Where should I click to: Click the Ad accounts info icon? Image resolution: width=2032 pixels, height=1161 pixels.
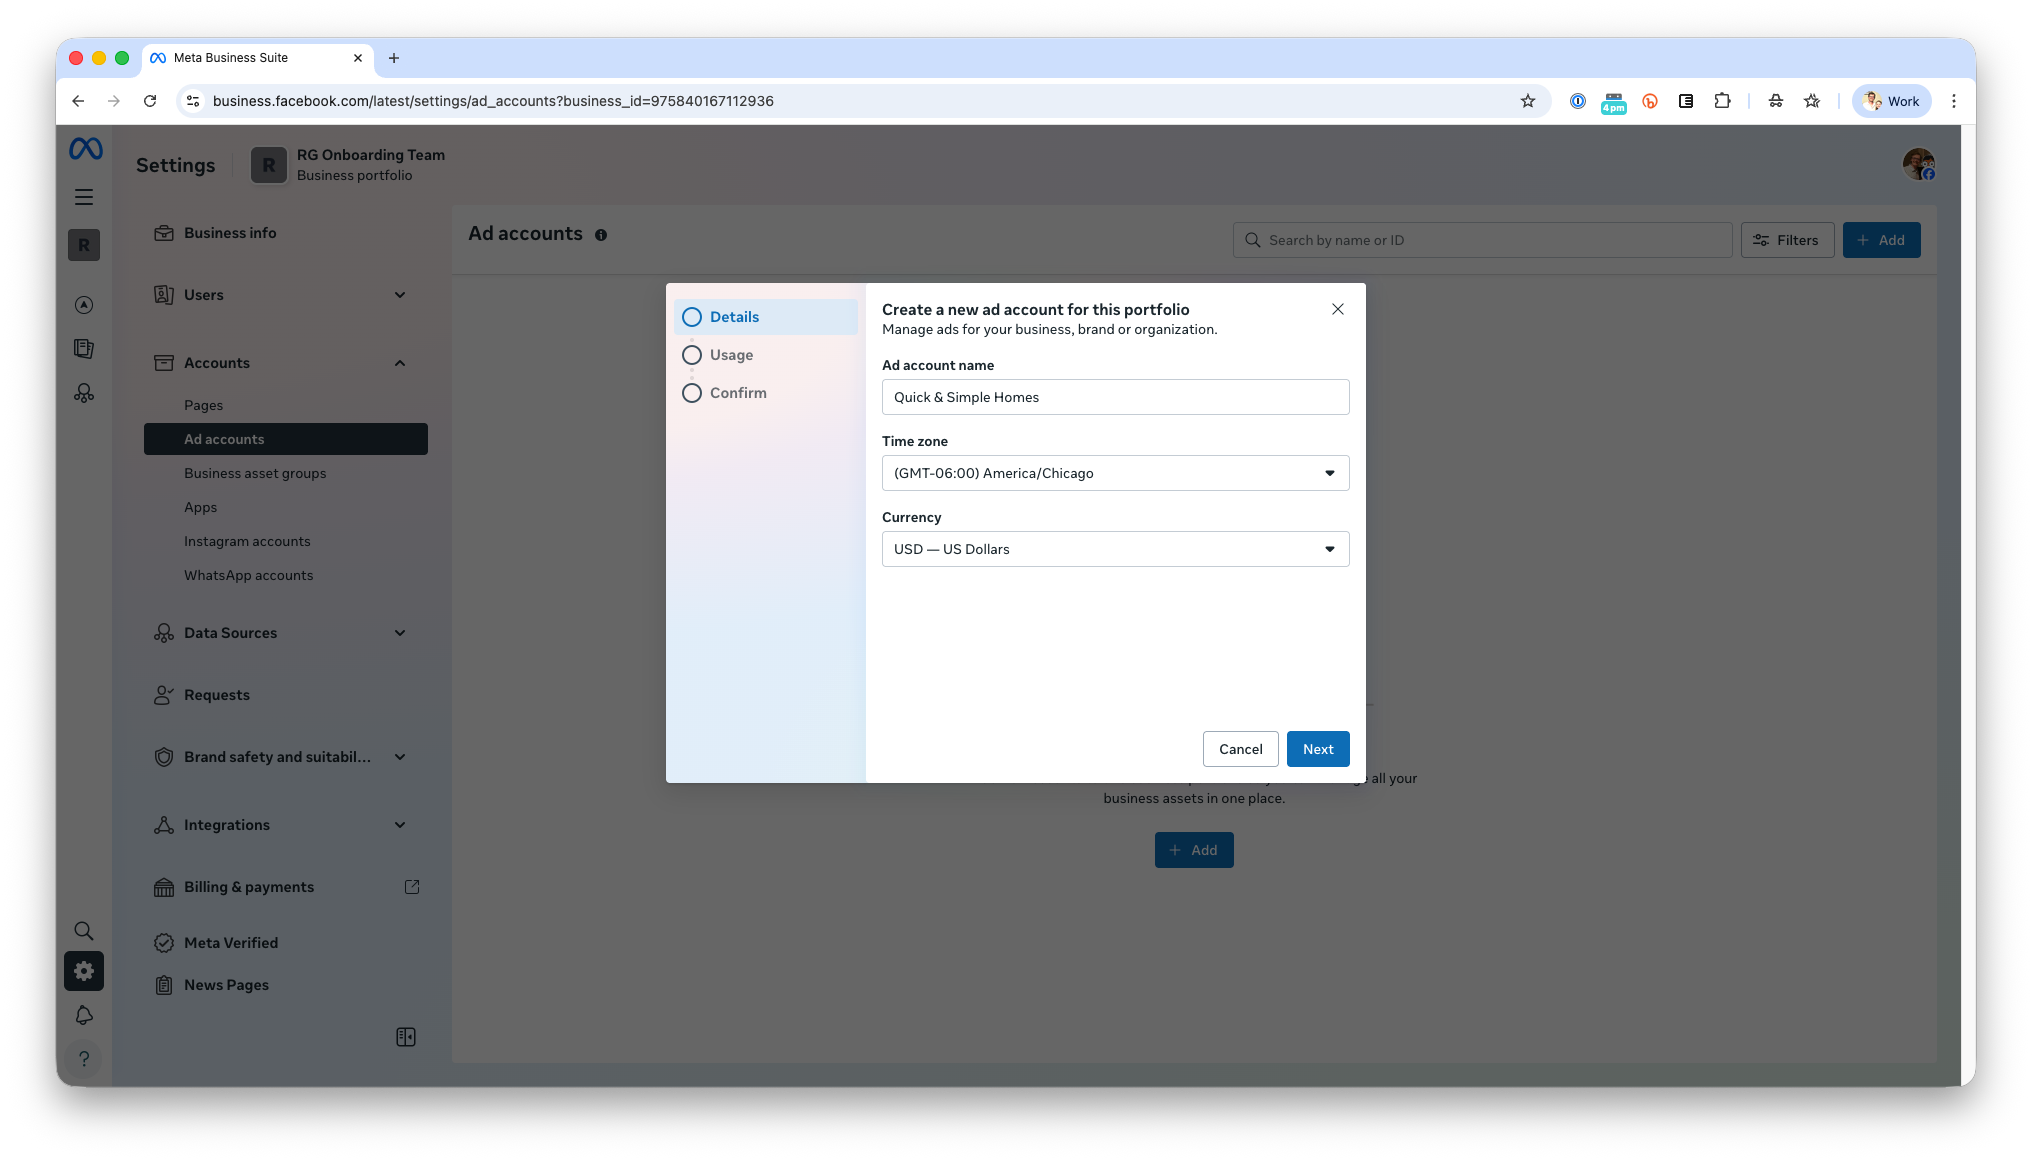pos(601,235)
